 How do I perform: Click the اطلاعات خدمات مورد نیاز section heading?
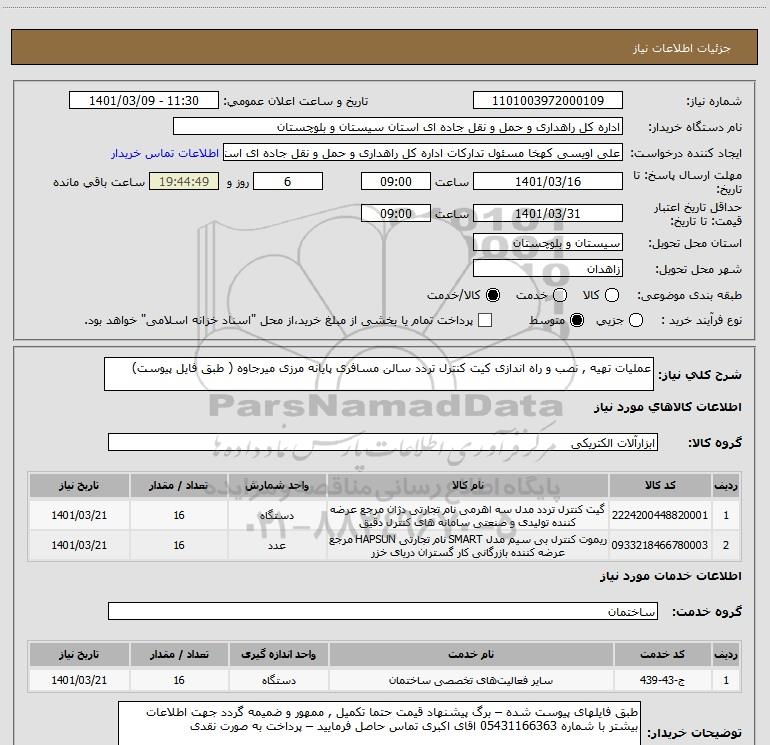[x=671, y=576]
